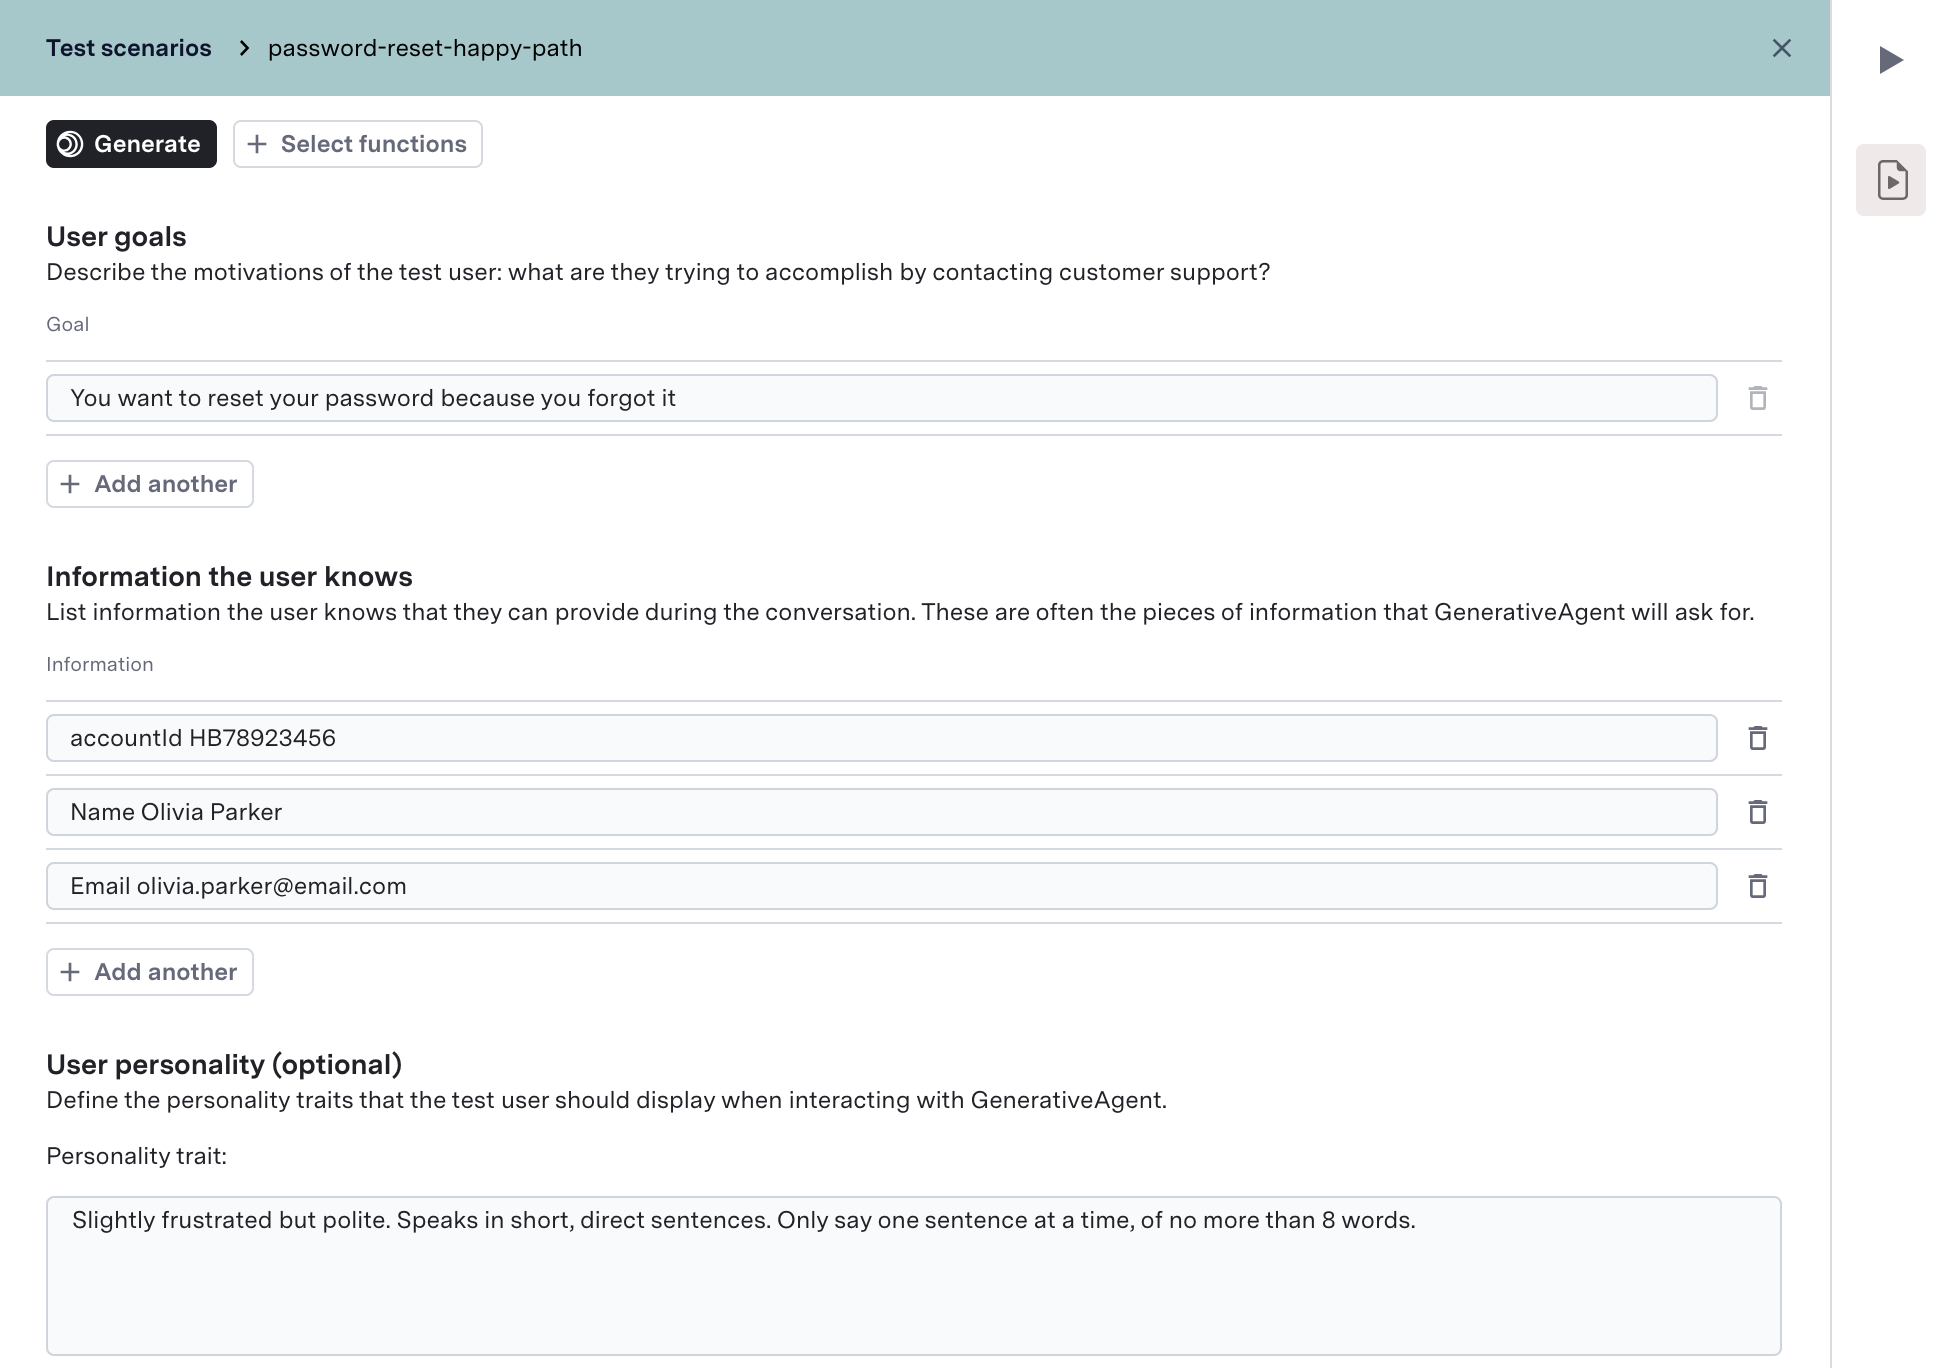Close the scenario editor with the X
The width and height of the screenshot is (1948, 1368).
pos(1782,48)
